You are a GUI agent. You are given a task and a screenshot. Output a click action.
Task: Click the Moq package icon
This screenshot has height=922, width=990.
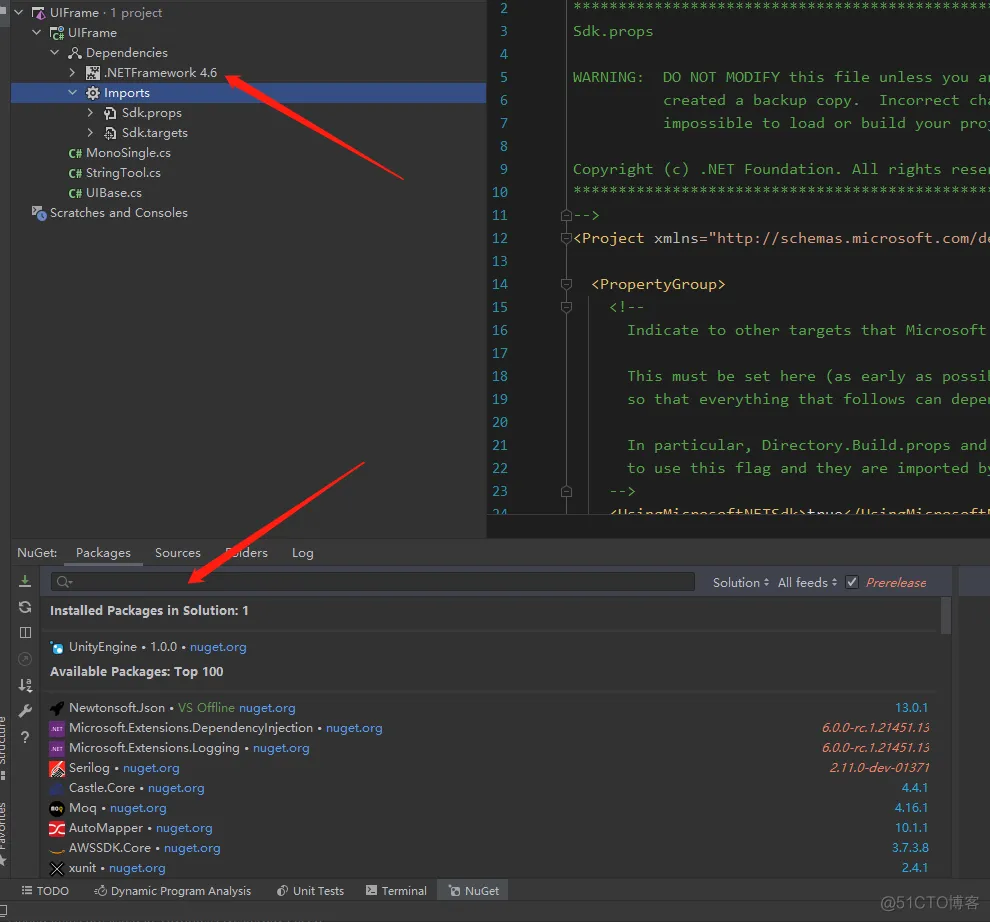[57, 808]
